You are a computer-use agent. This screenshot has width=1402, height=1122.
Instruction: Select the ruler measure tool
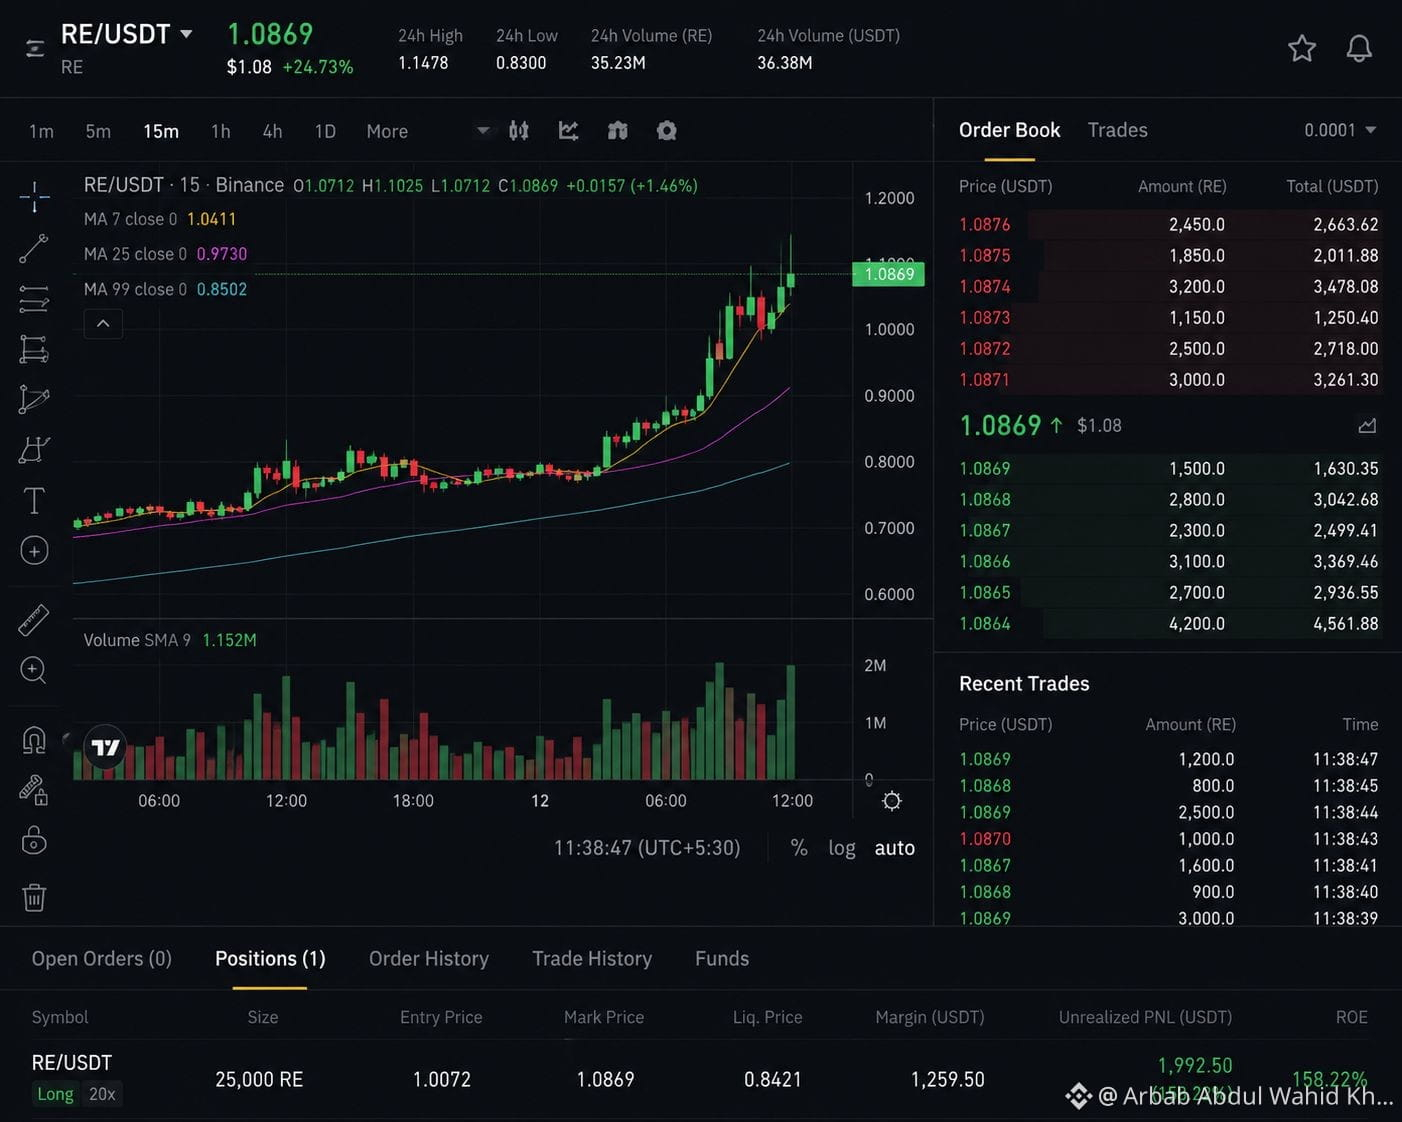[x=34, y=620]
